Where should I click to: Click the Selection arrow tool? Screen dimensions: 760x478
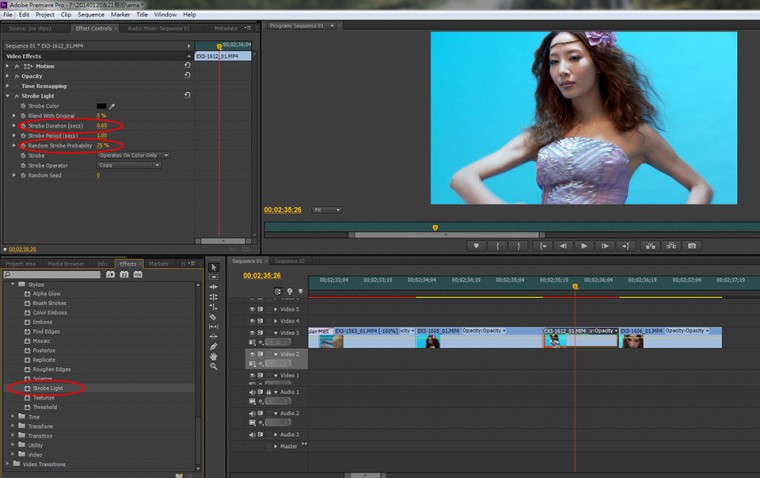pos(214,266)
